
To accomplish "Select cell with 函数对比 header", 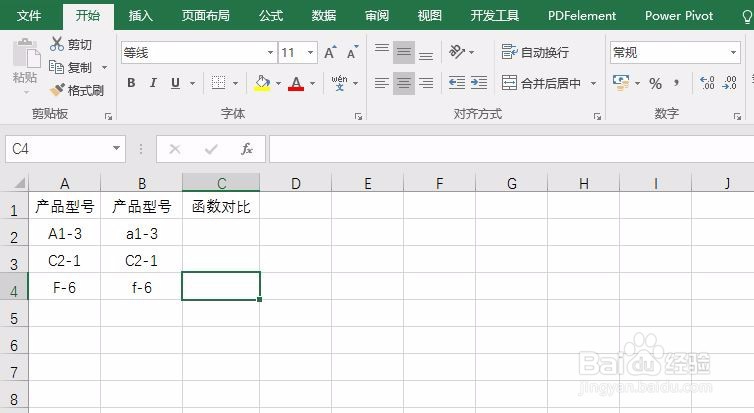I will click(x=221, y=207).
